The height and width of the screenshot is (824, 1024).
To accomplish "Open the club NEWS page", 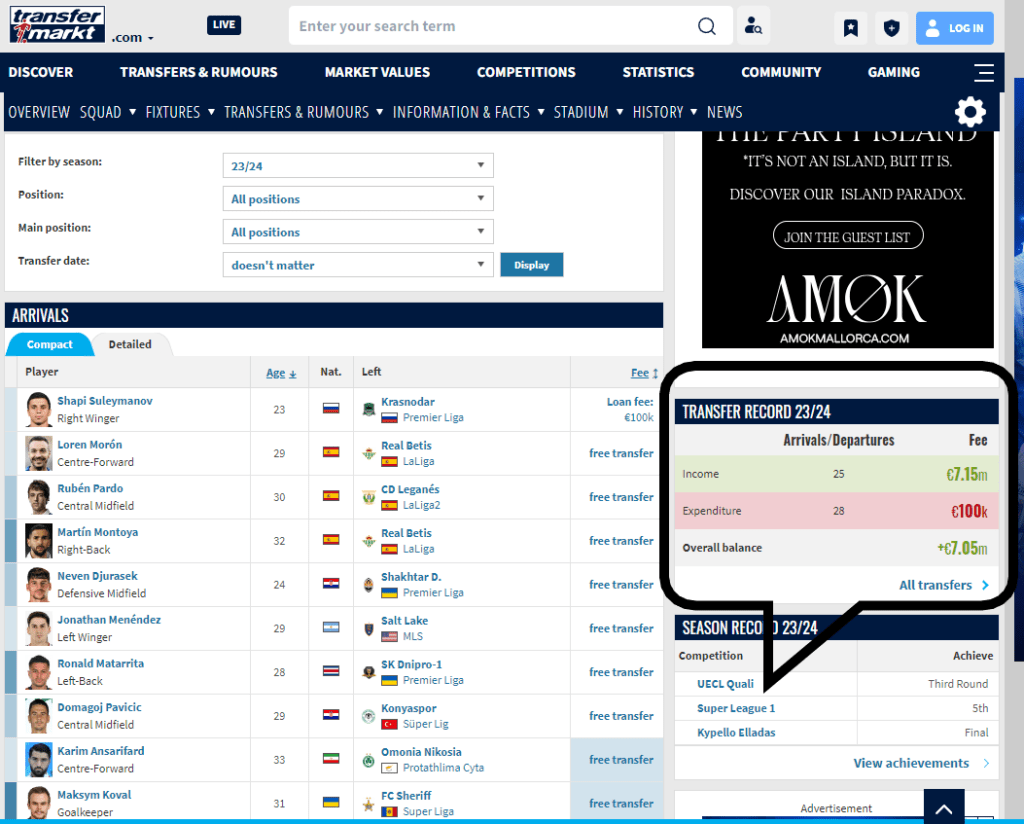I will pyautogui.click(x=724, y=112).
